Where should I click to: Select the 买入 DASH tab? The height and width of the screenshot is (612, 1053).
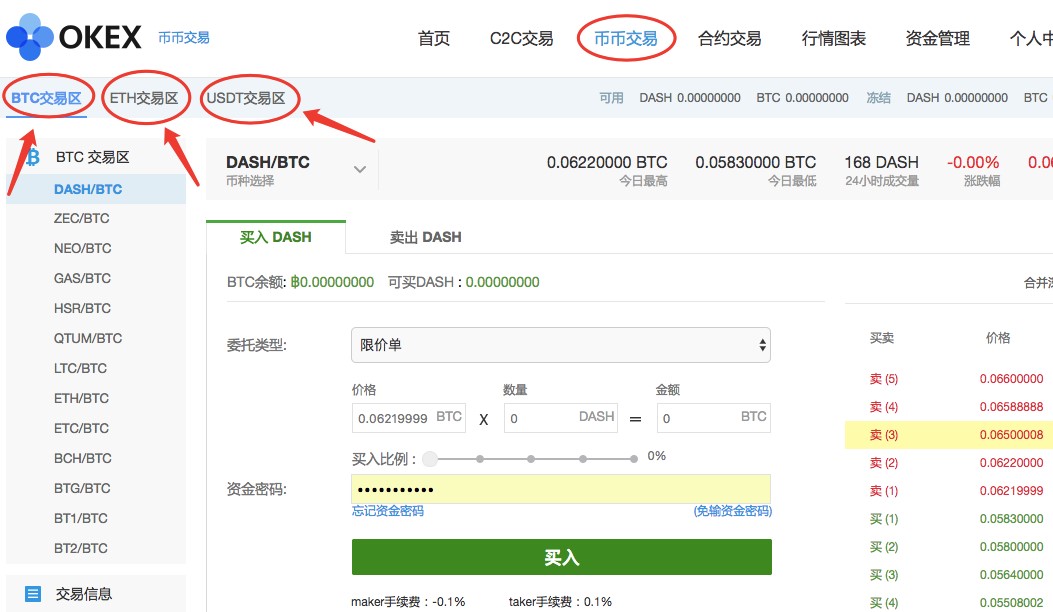point(276,237)
